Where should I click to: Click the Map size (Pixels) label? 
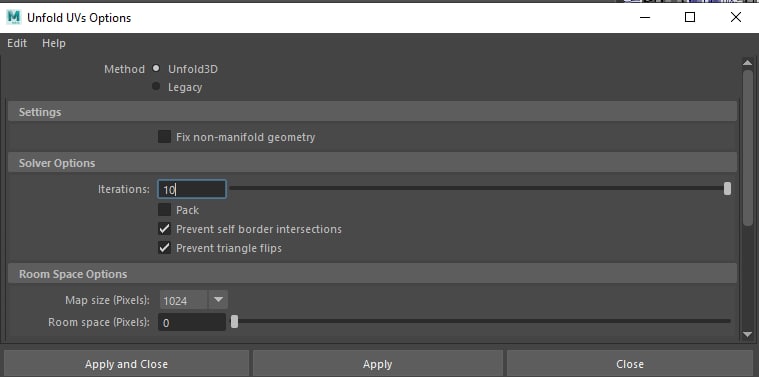click(x=107, y=300)
